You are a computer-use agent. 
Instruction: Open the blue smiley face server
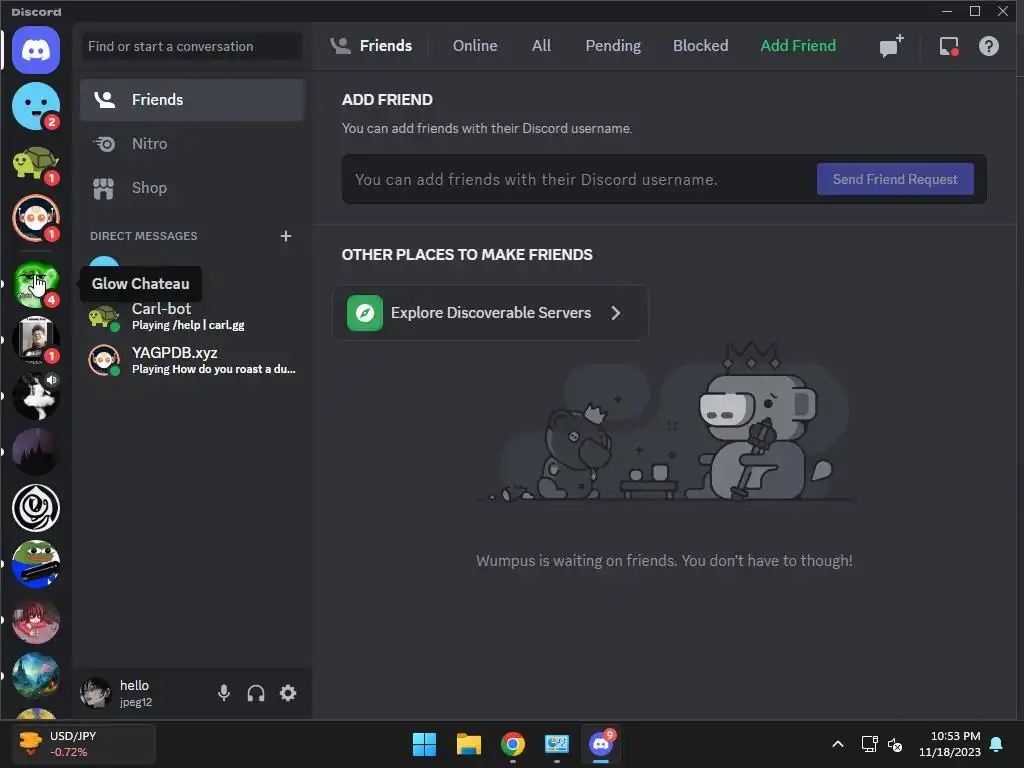[36, 106]
